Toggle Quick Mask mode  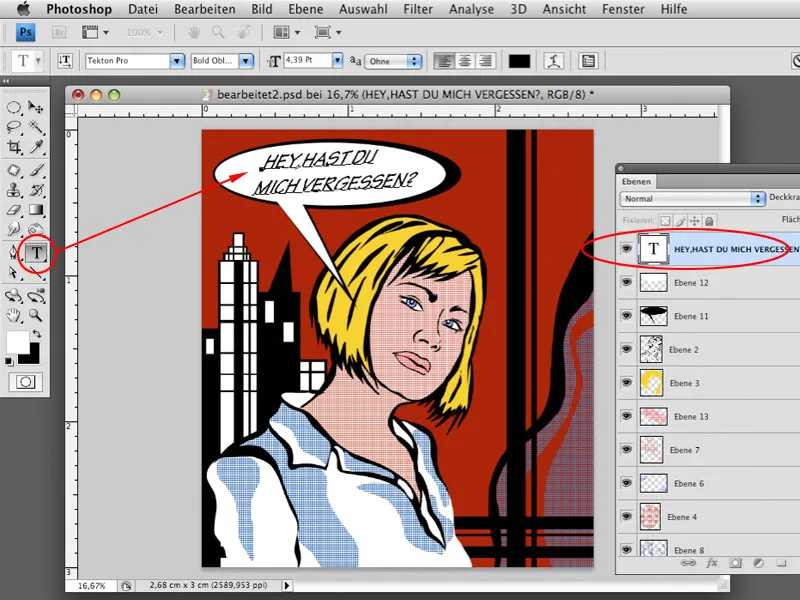26,382
